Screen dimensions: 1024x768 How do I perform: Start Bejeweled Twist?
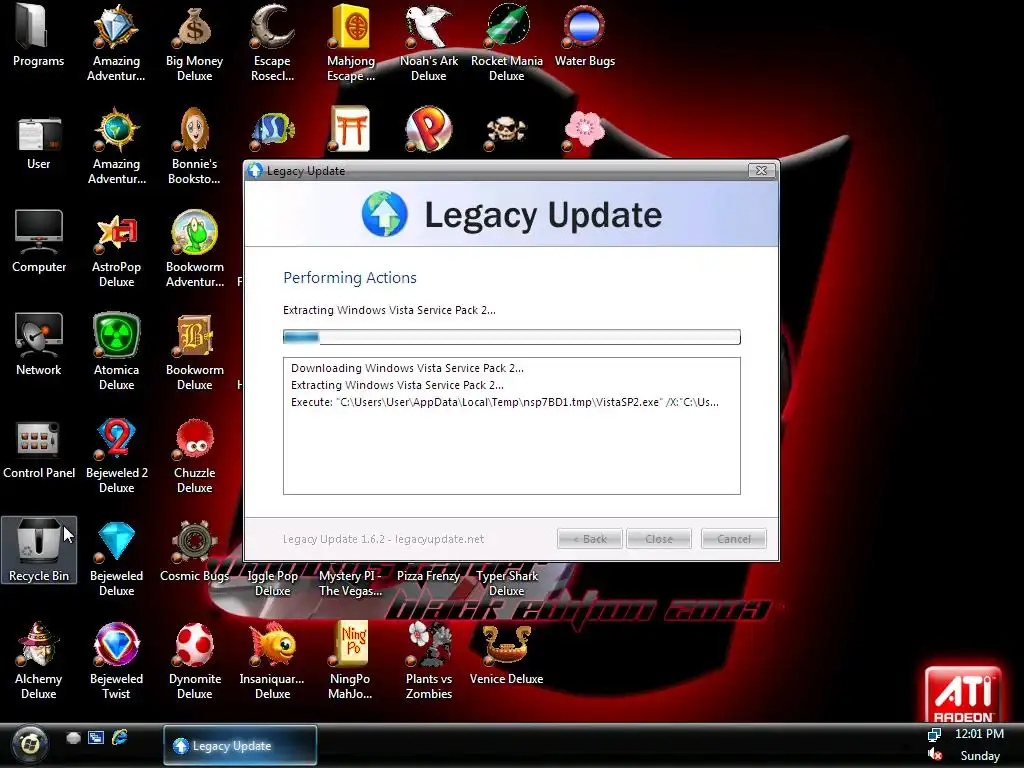coord(116,661)
